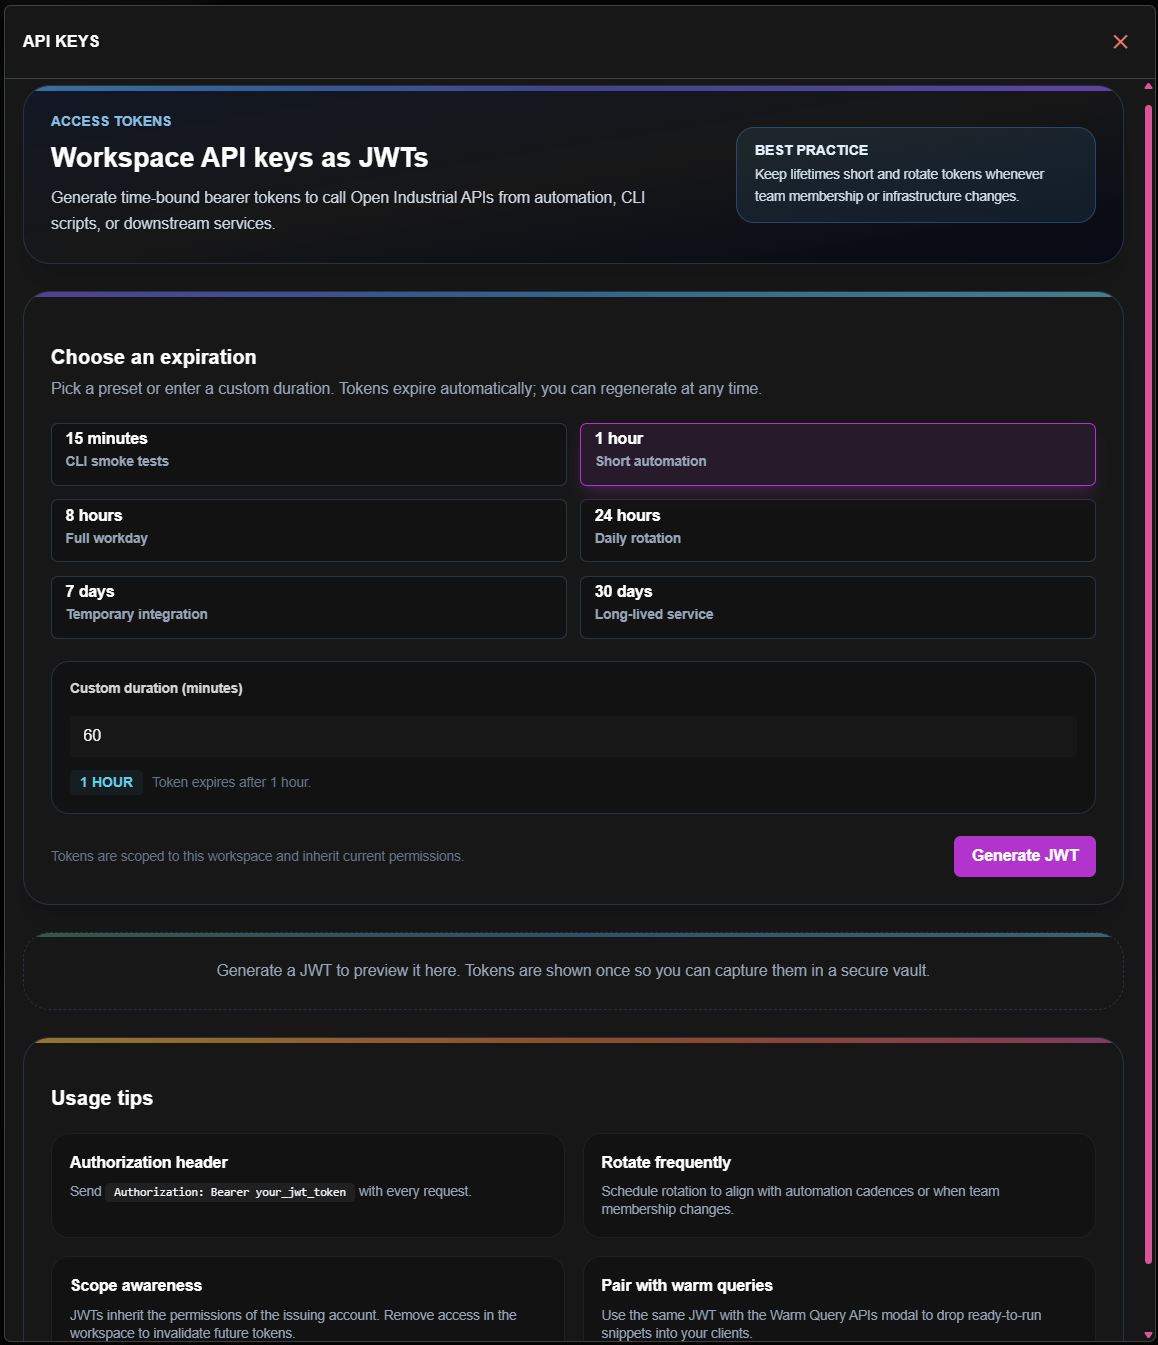Click the Authorization header tip heading
1158x1345 pixels.
pos(149,1162)
